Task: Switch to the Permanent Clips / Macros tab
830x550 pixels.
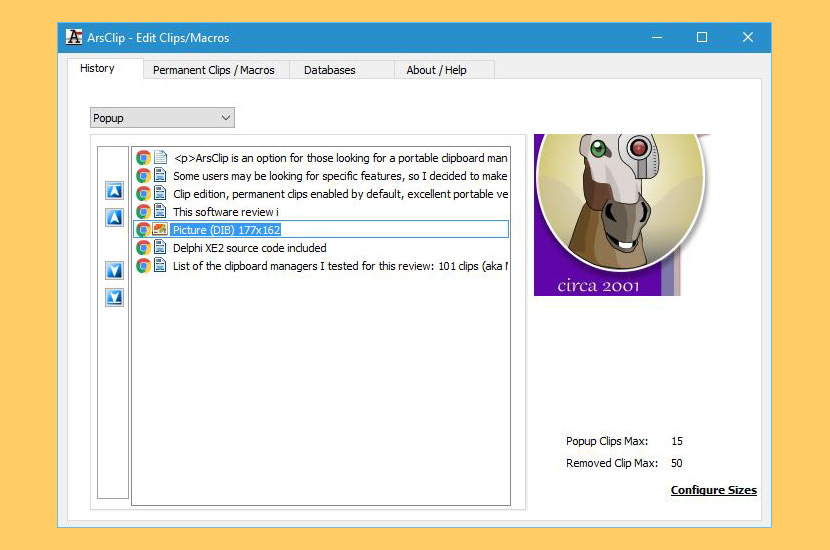Action: point(214,70)
